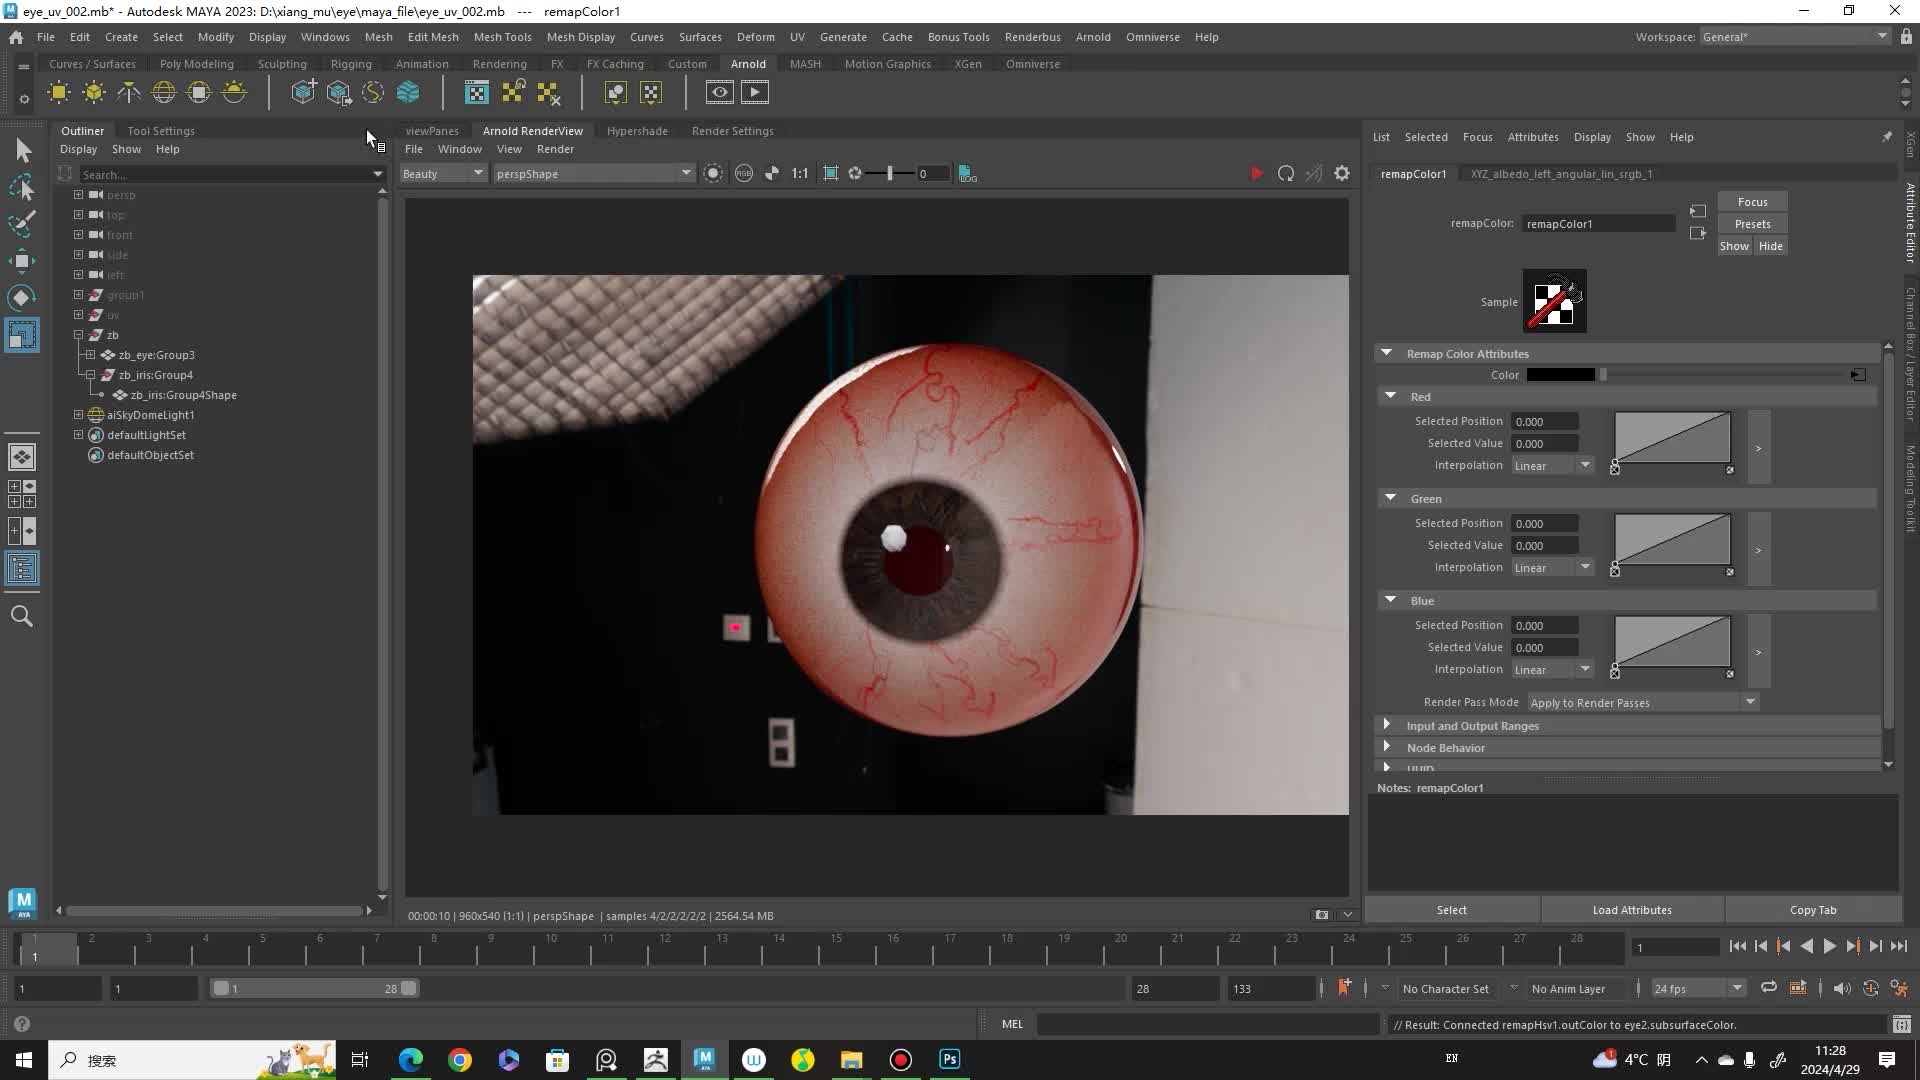Select the Lasso tool
This screenshot has height=1080, width=1920.
click(x=22, y=188)
